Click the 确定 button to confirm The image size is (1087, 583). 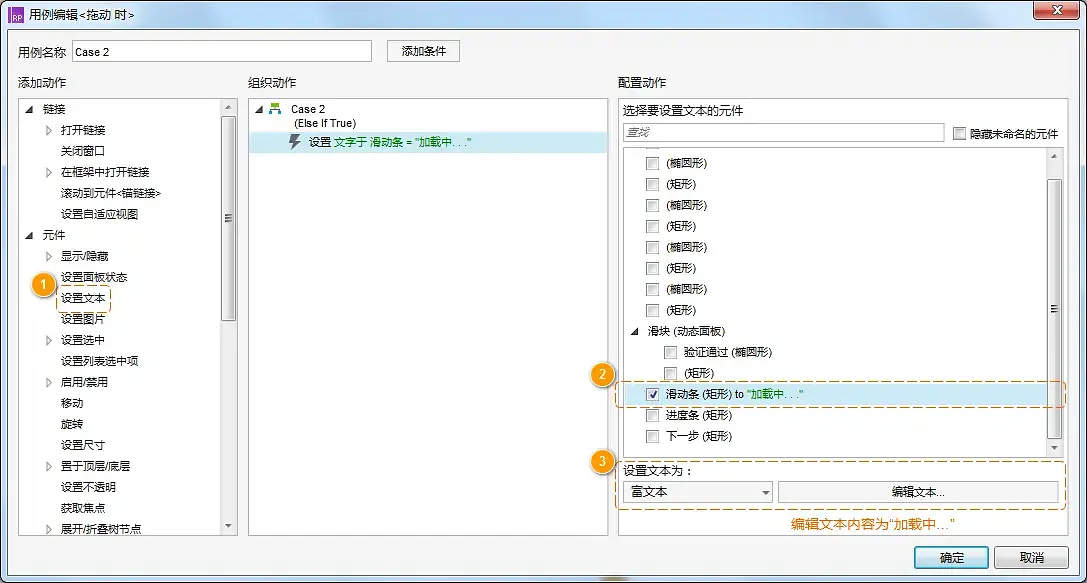click(x=951, y=558)
